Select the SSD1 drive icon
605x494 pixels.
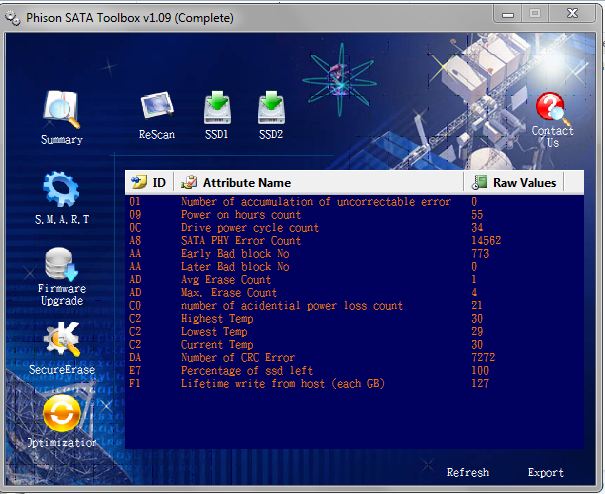tap(217, 108)
